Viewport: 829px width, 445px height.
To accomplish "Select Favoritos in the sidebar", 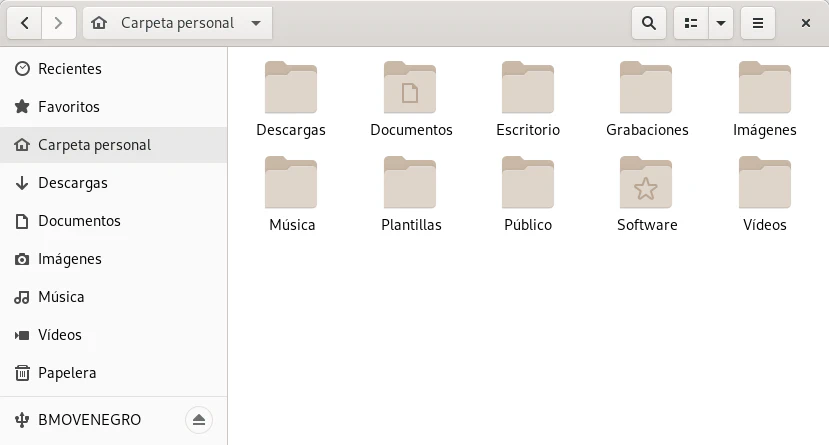I will [x=69, y=107].
